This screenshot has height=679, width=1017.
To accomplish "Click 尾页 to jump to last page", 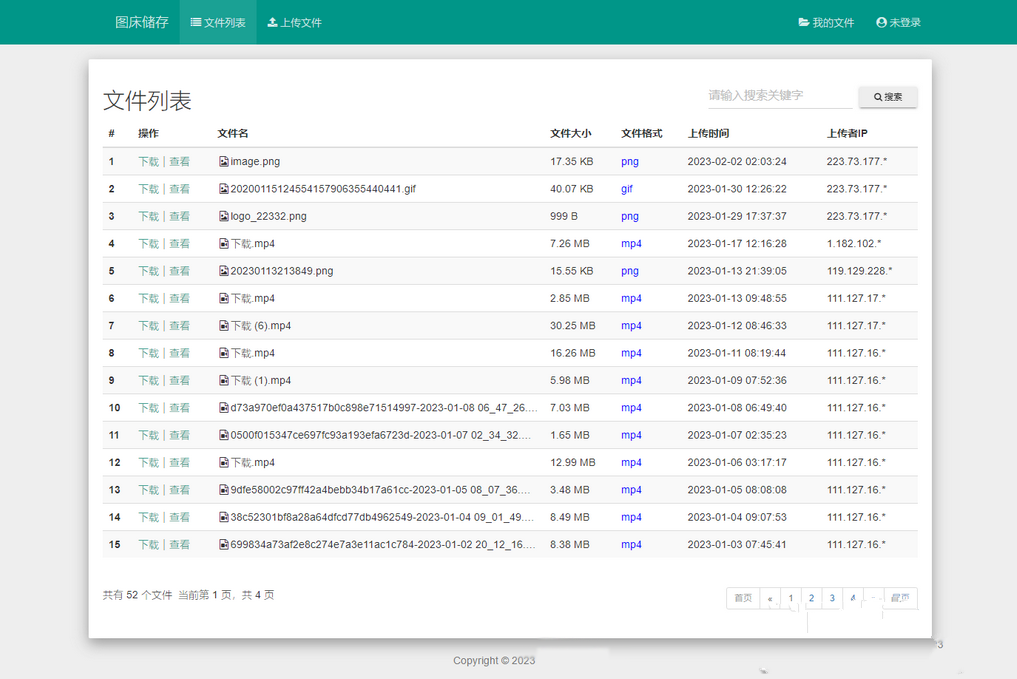I will coord(898,597).
